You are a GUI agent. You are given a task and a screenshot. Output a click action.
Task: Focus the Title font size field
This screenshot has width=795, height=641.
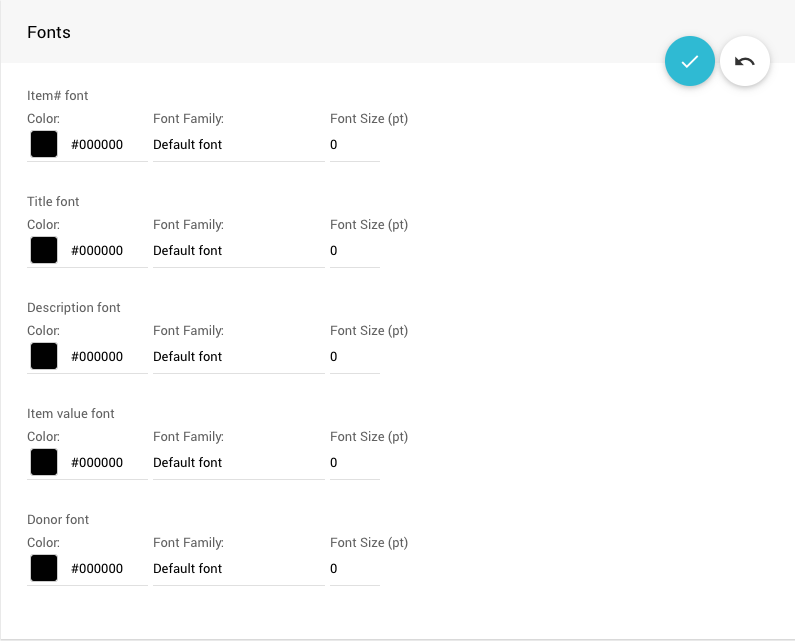354,251
